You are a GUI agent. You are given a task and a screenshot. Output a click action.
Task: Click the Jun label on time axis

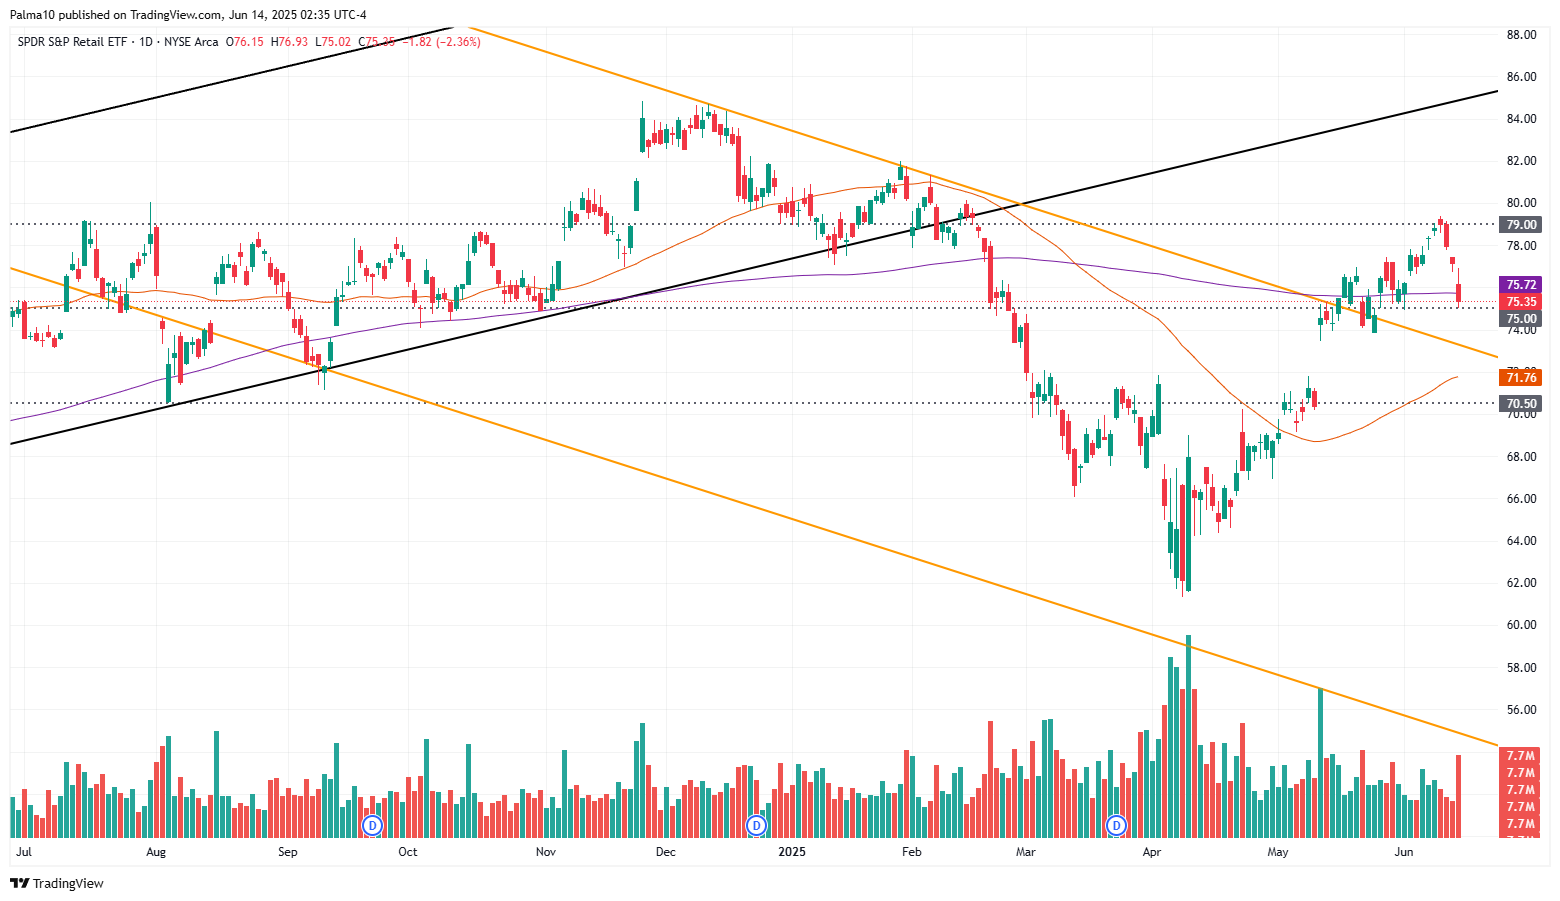click(1404, 852)
